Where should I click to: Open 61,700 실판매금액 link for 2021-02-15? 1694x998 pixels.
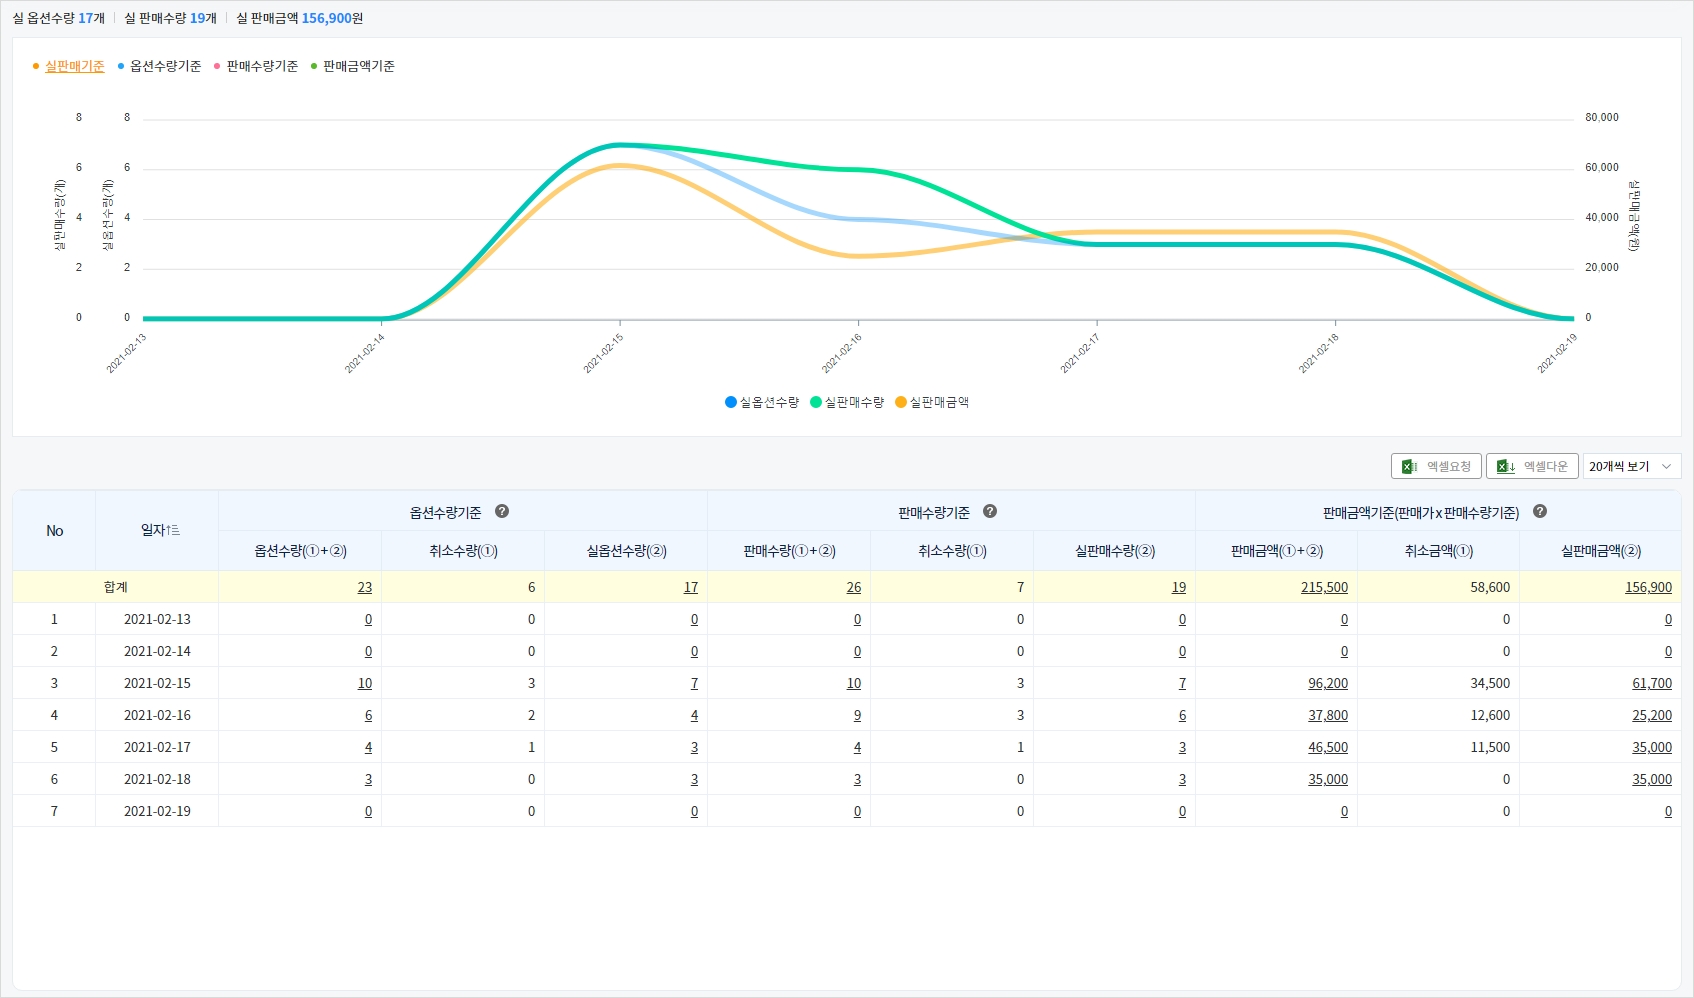1652,683
